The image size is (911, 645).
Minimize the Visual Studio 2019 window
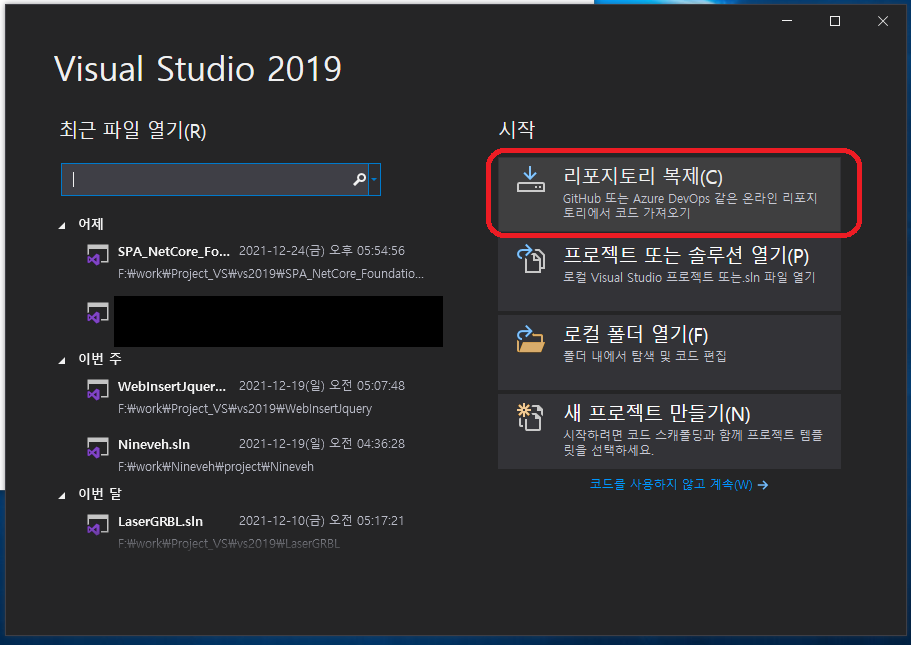[x=787, y=21]
